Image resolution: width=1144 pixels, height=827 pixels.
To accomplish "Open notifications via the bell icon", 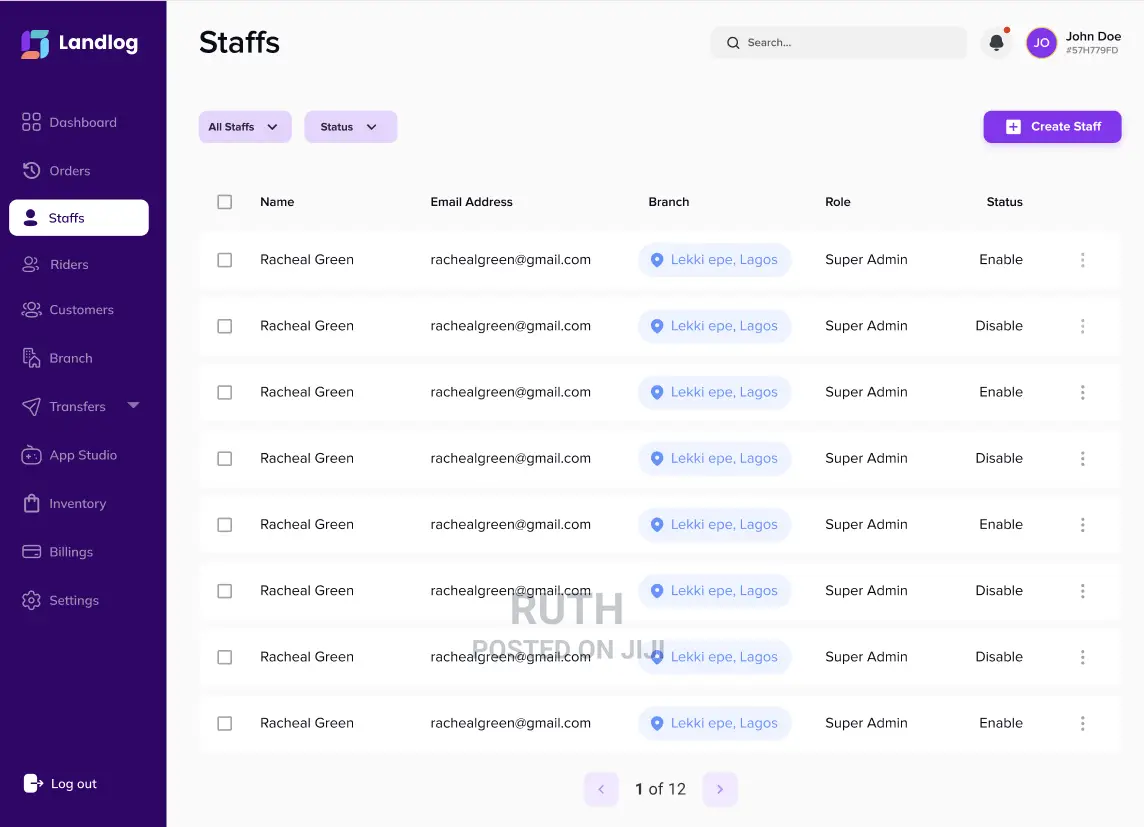I will (x=997, y=43).
